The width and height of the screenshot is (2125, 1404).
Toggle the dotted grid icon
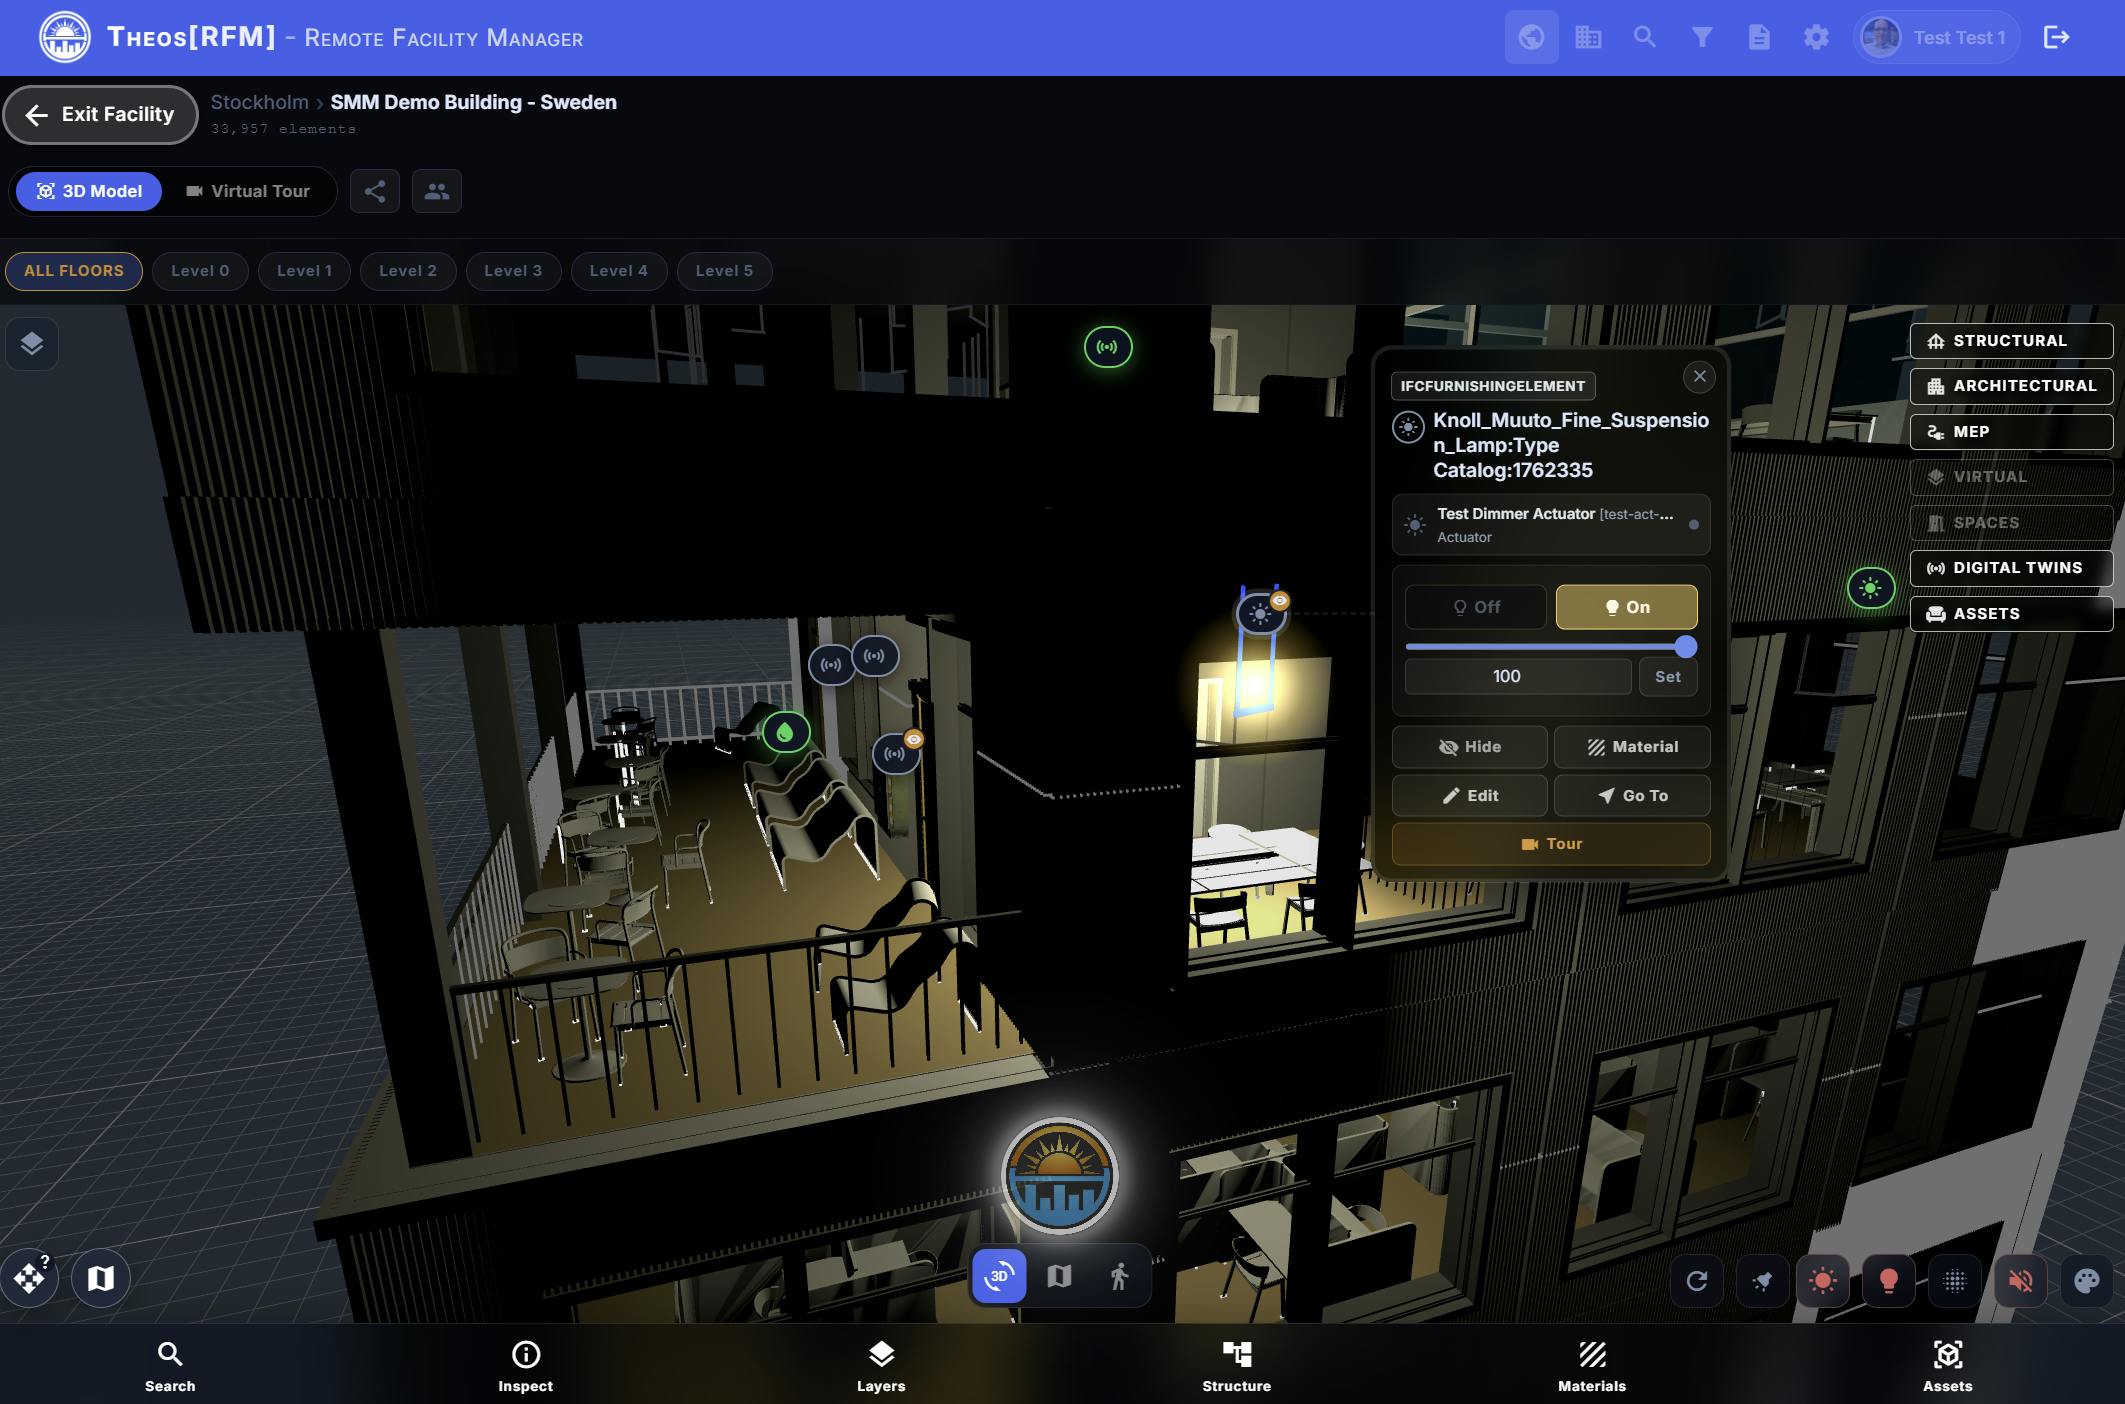(x=1954, y=1281)
